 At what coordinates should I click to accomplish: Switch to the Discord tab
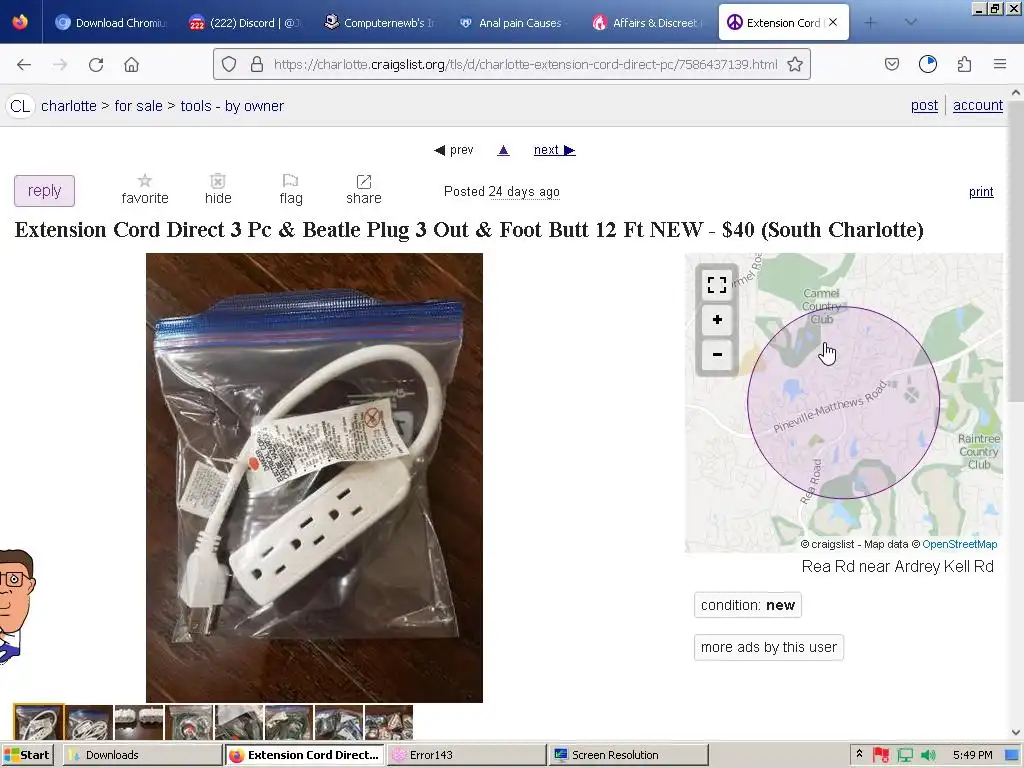[245, 23]
